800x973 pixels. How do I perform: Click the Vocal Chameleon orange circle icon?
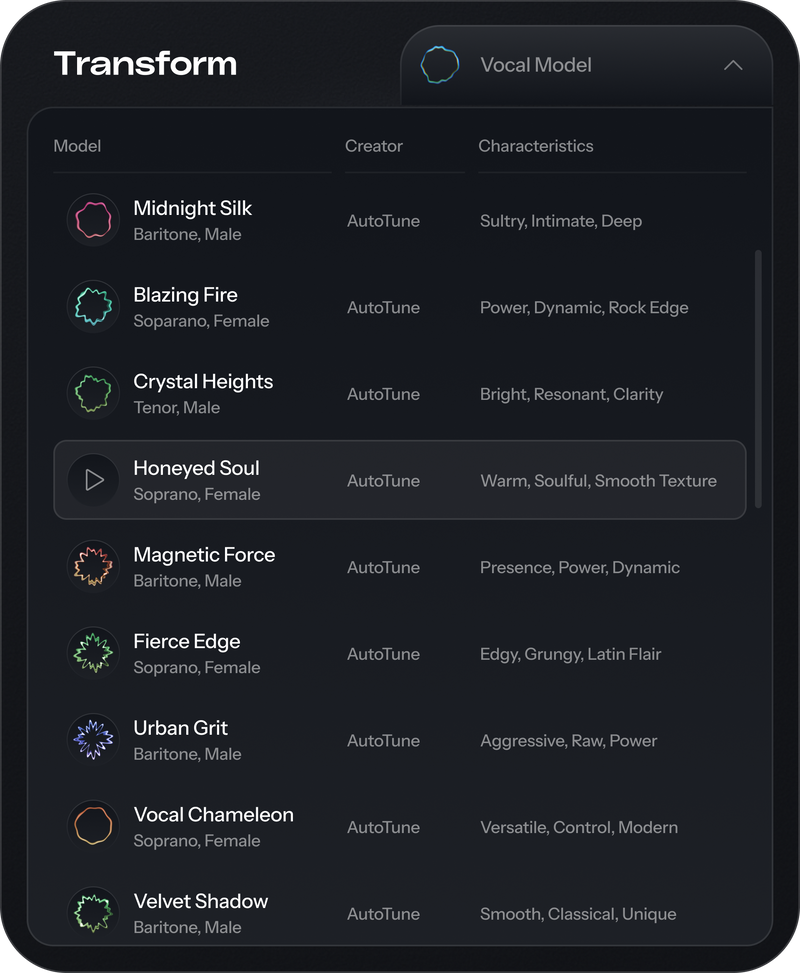click(x=93, y=827)
